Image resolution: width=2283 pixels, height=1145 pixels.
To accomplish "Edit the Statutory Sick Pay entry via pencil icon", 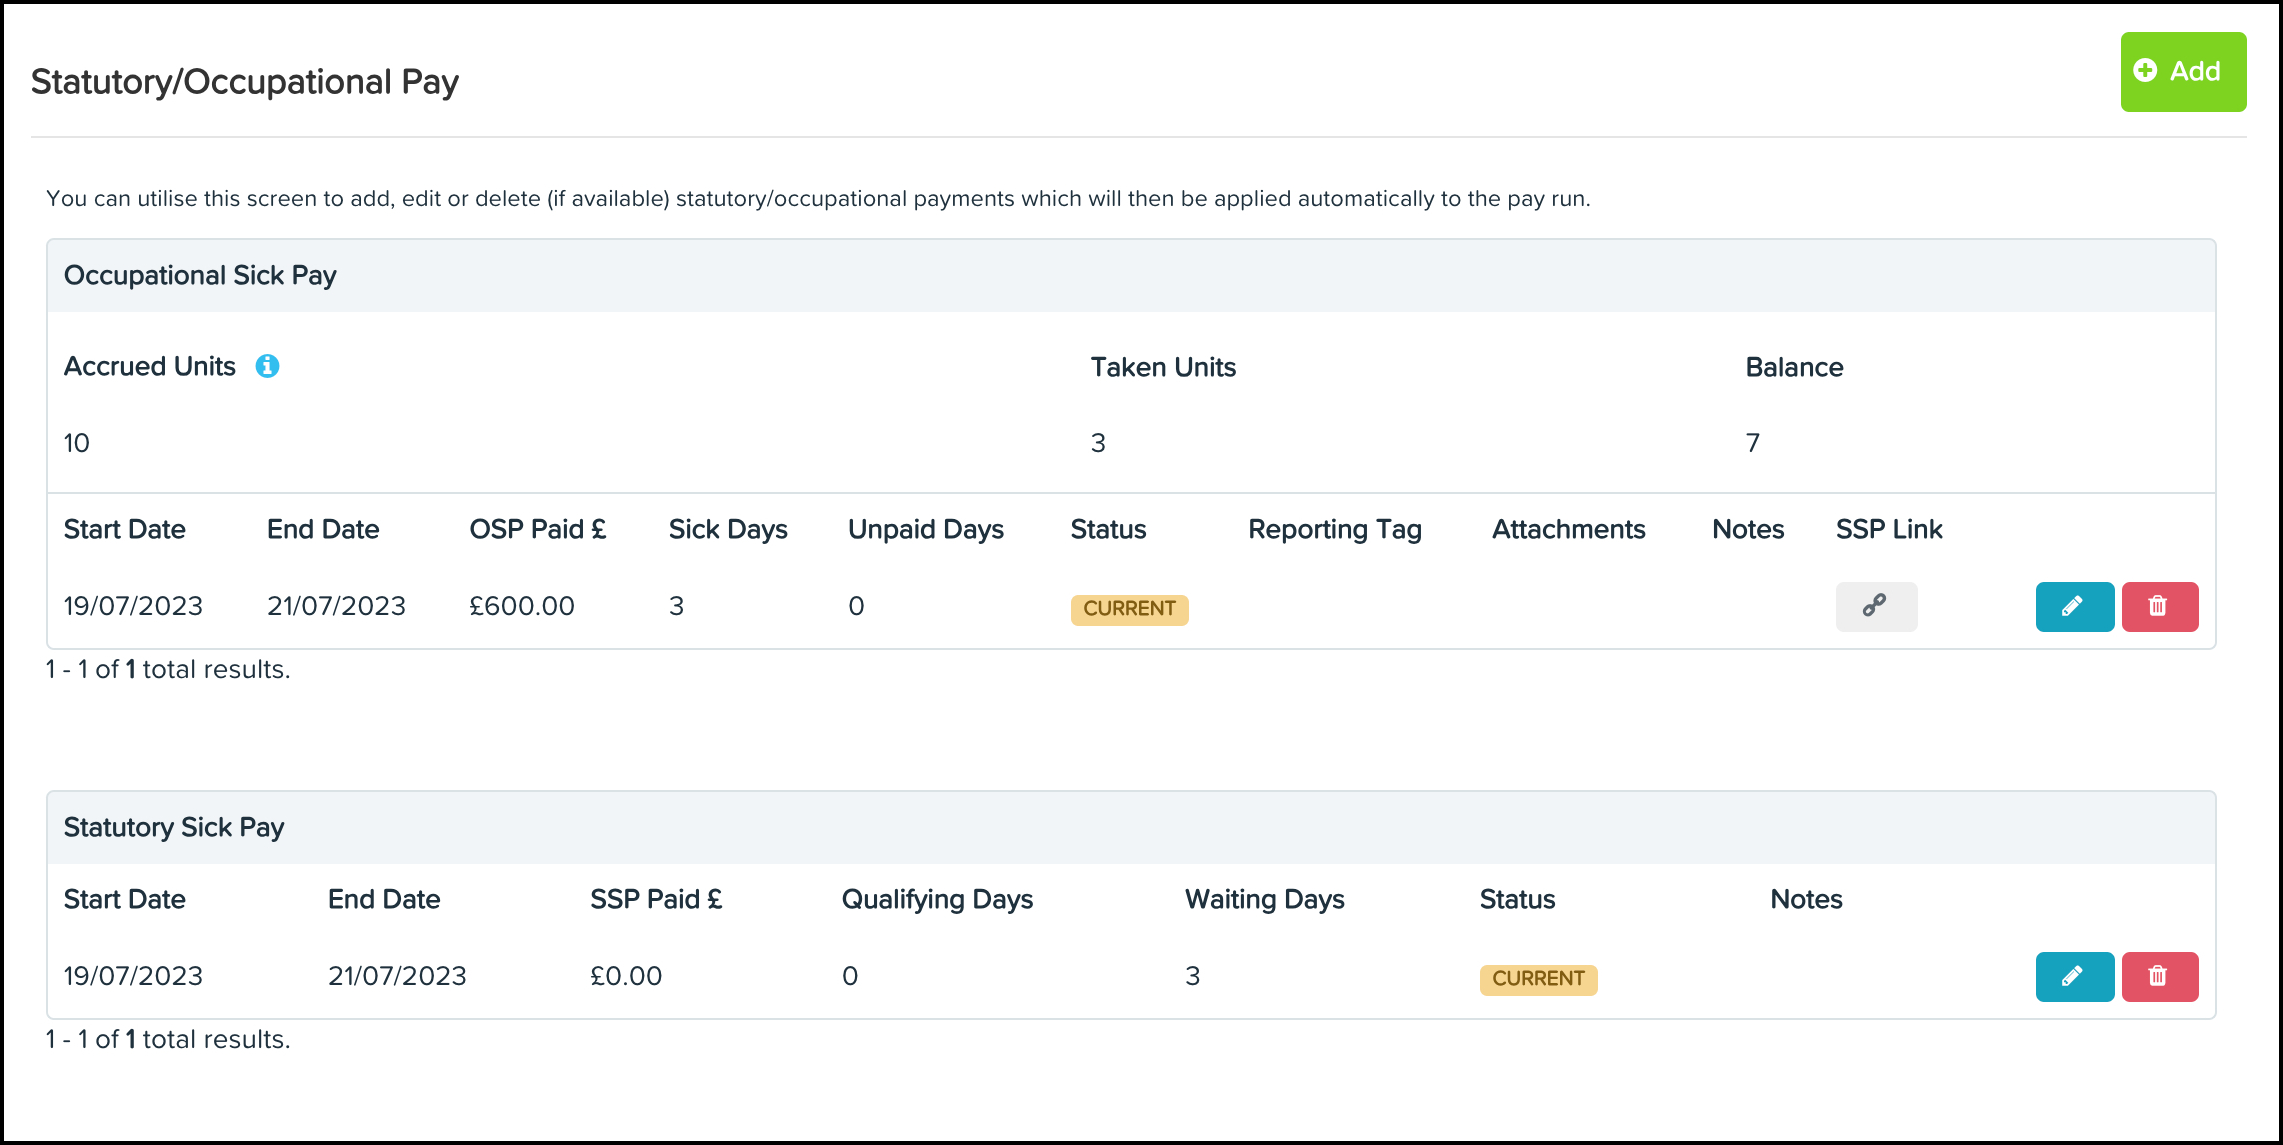I will pos(2074,977).
